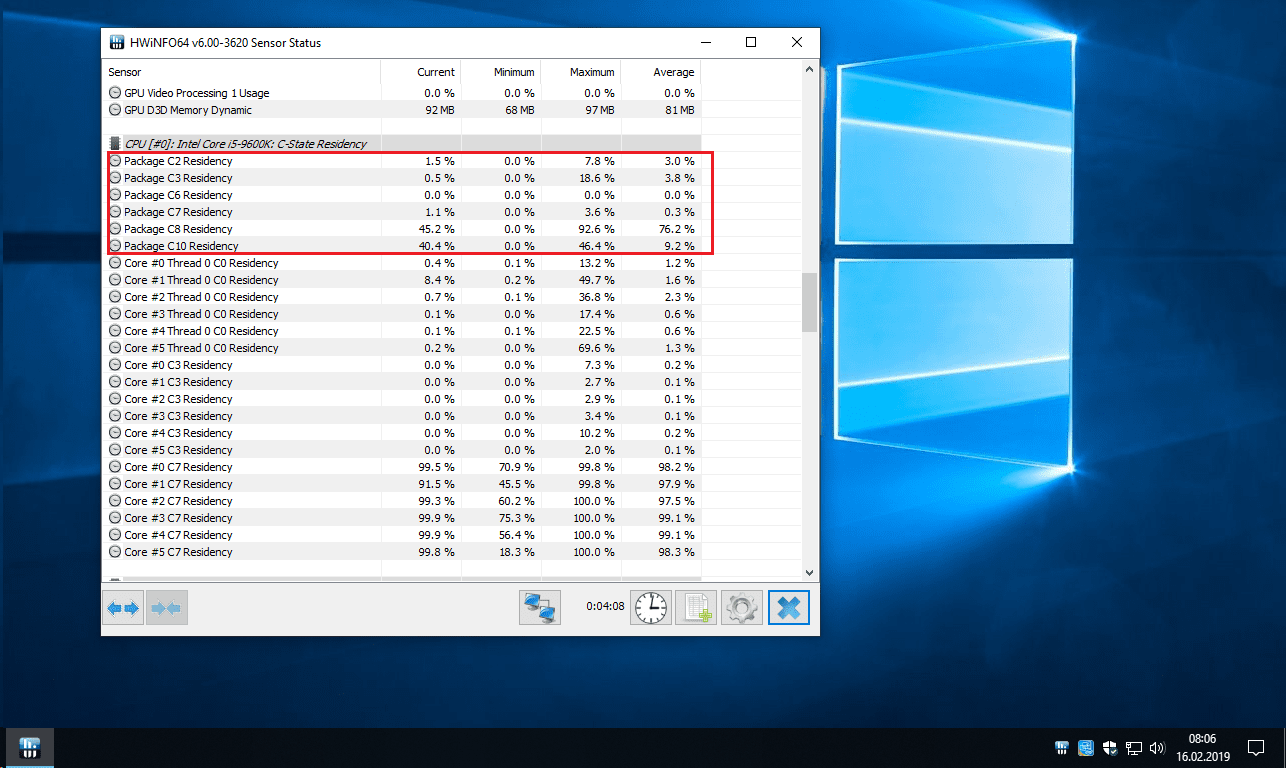1286x768 pixels.
Task: Maximize the HWiNFO64 Sensor Status window
Action: click(751, 42)
